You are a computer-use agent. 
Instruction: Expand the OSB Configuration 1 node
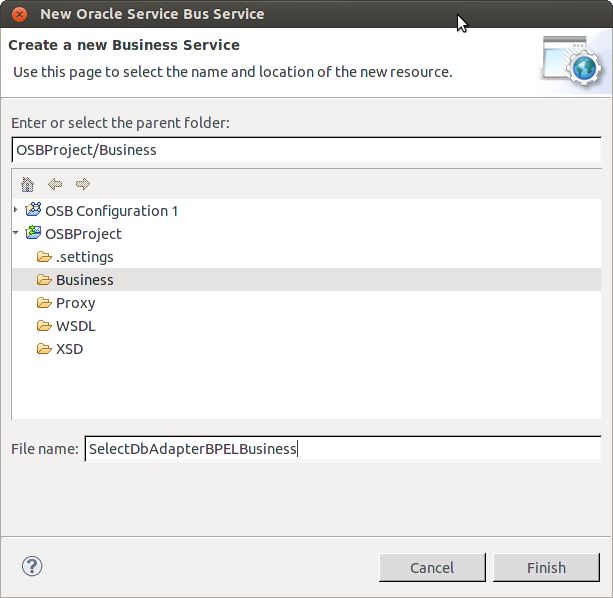(x=16, y=210)
